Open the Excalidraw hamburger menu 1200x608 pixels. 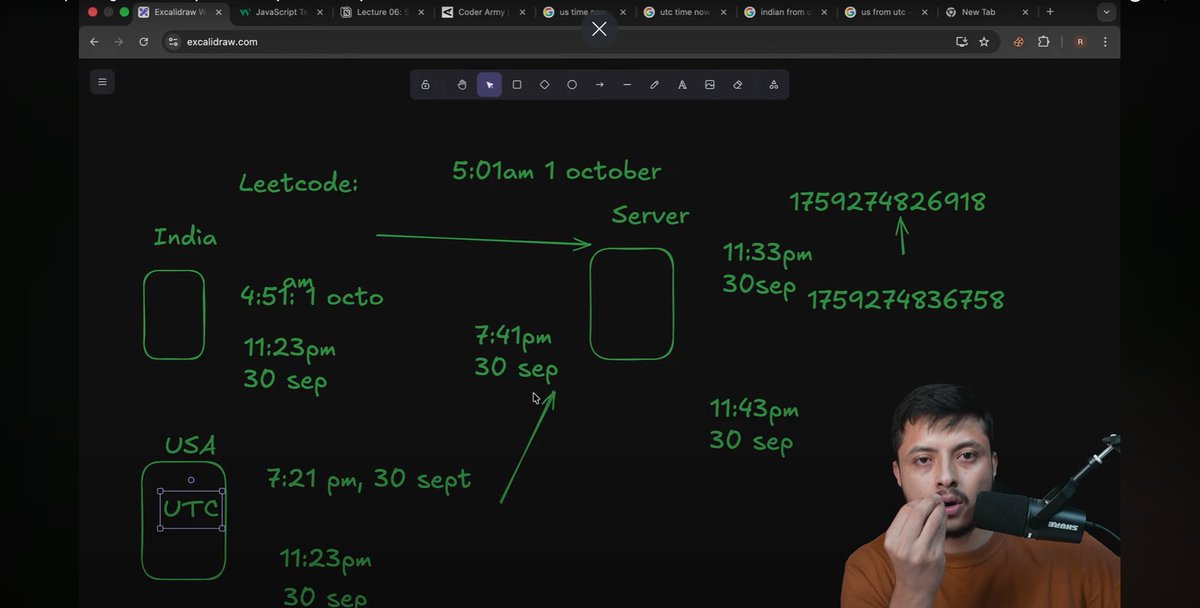(x=102, y=82)
